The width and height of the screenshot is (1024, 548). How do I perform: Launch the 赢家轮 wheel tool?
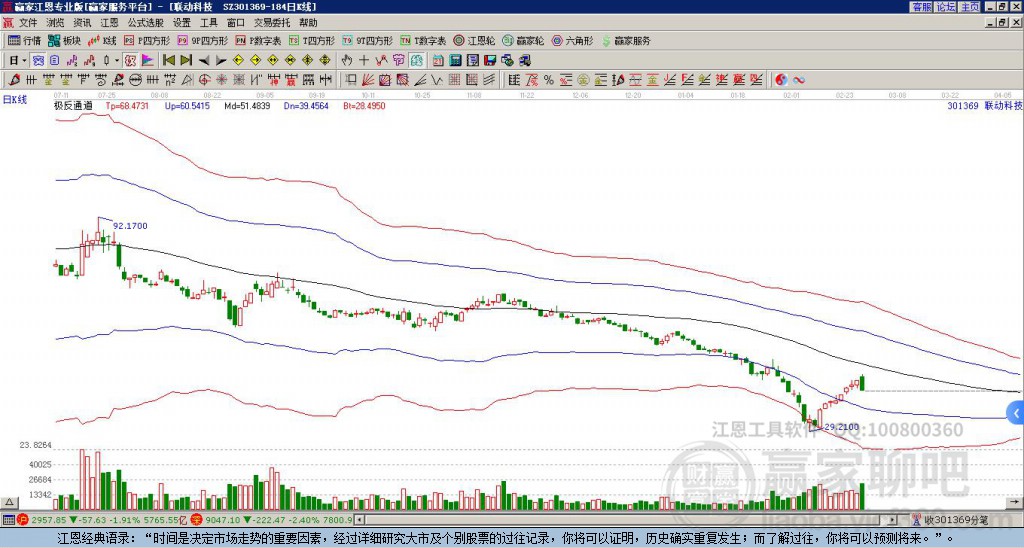click(x=523, y=40)
